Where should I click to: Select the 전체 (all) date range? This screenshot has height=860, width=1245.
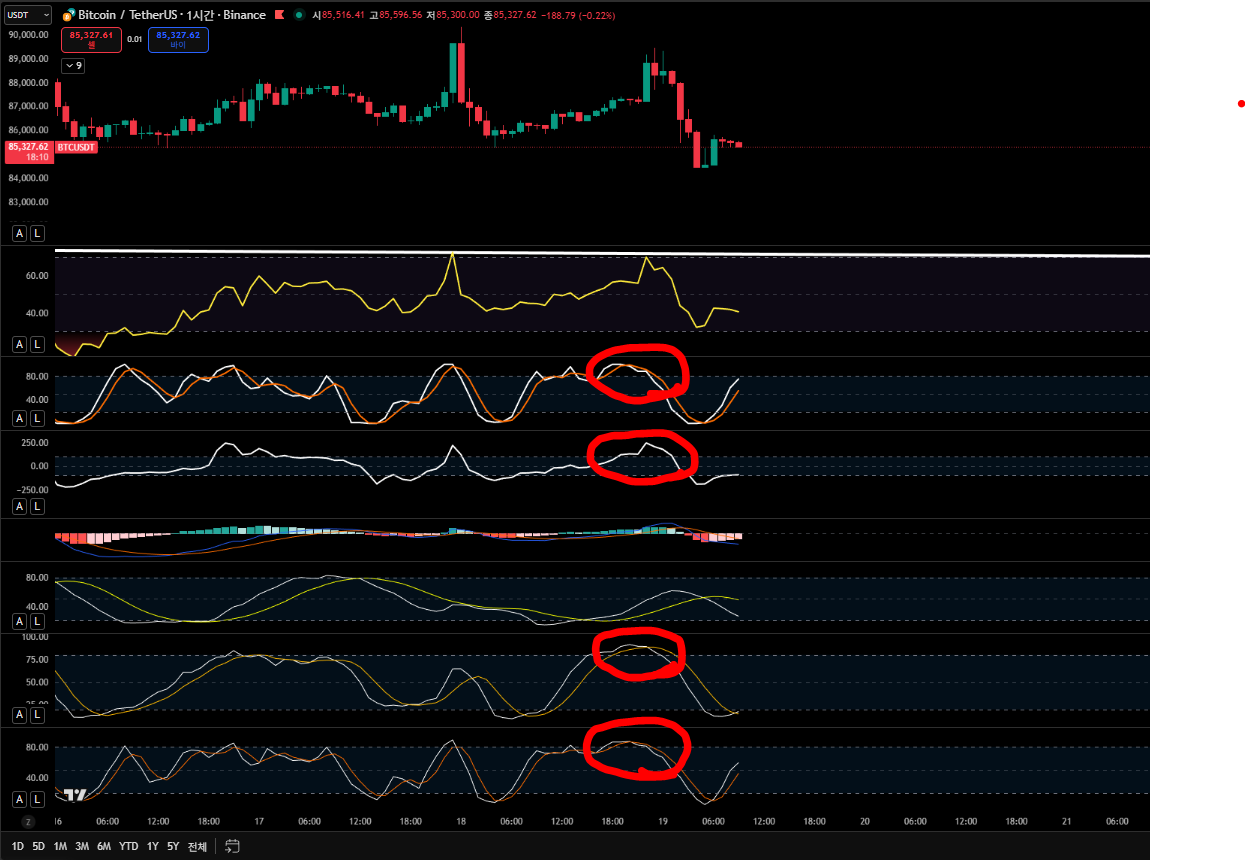(198, 846)
